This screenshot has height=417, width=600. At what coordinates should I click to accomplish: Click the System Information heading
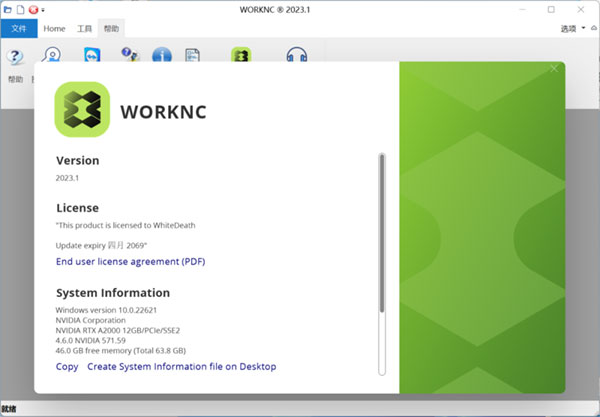113,293
